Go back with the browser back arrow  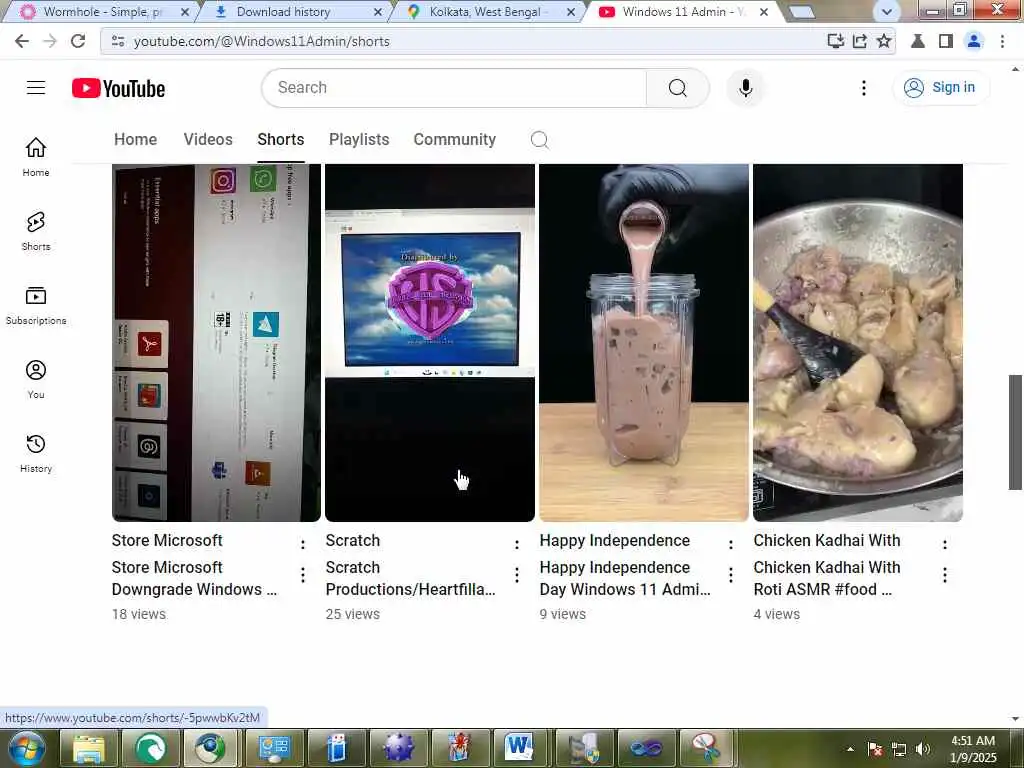click(22, 41)
